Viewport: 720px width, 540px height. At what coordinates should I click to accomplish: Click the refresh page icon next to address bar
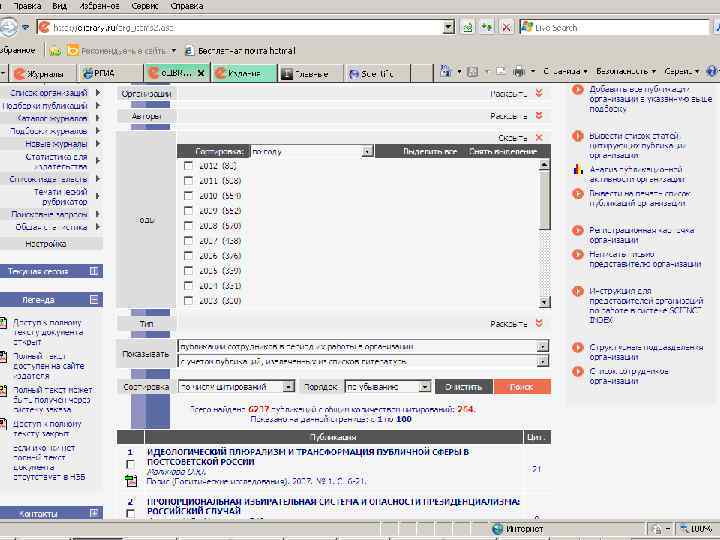tap(486, 28)
